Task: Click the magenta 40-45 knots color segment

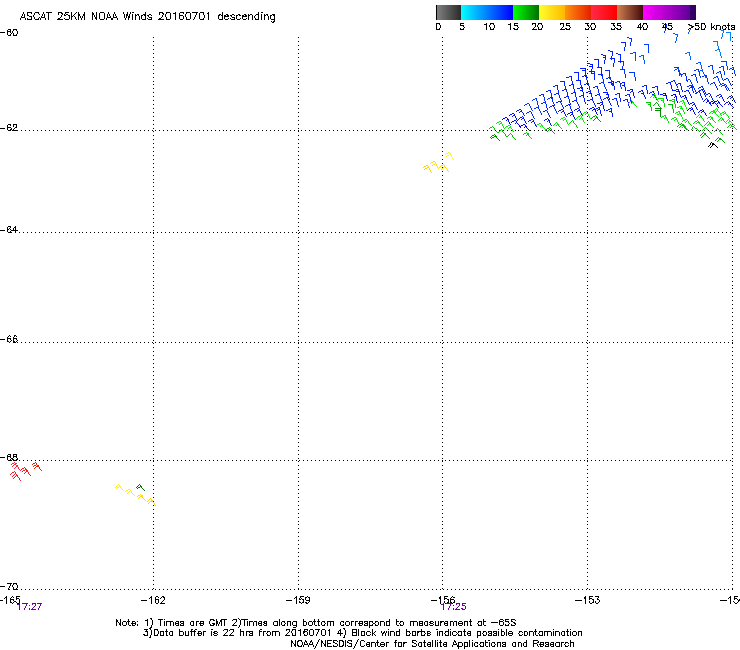Action: [x=658, y=12]
